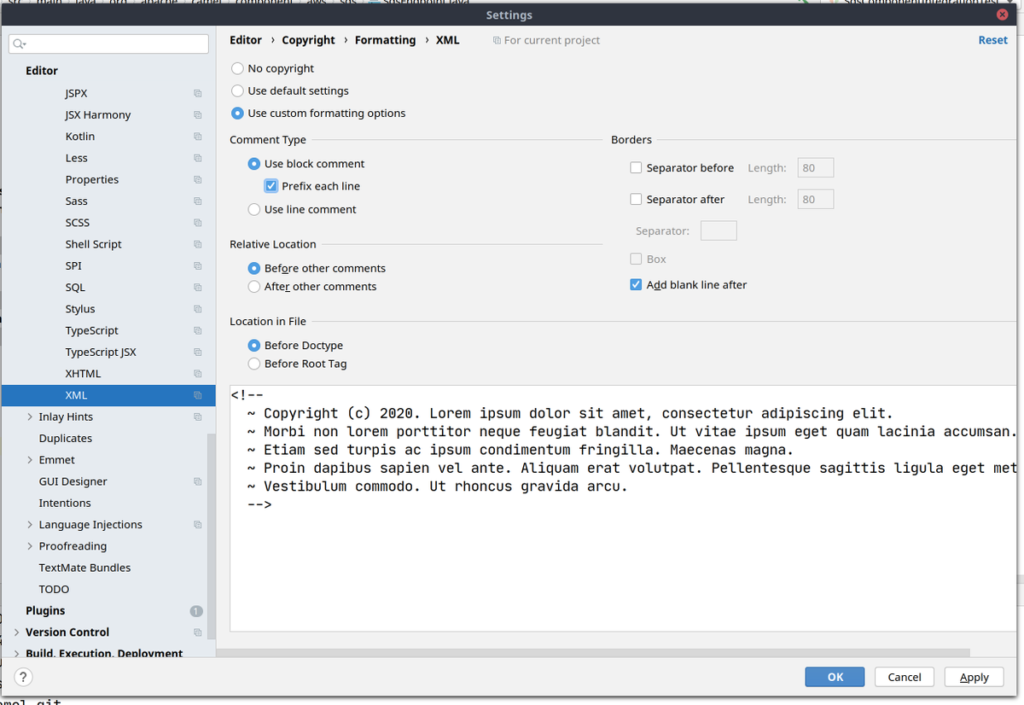The image size is (1024, 705).
Task: Choose Use line comment option
Action: tap(254, 210)
